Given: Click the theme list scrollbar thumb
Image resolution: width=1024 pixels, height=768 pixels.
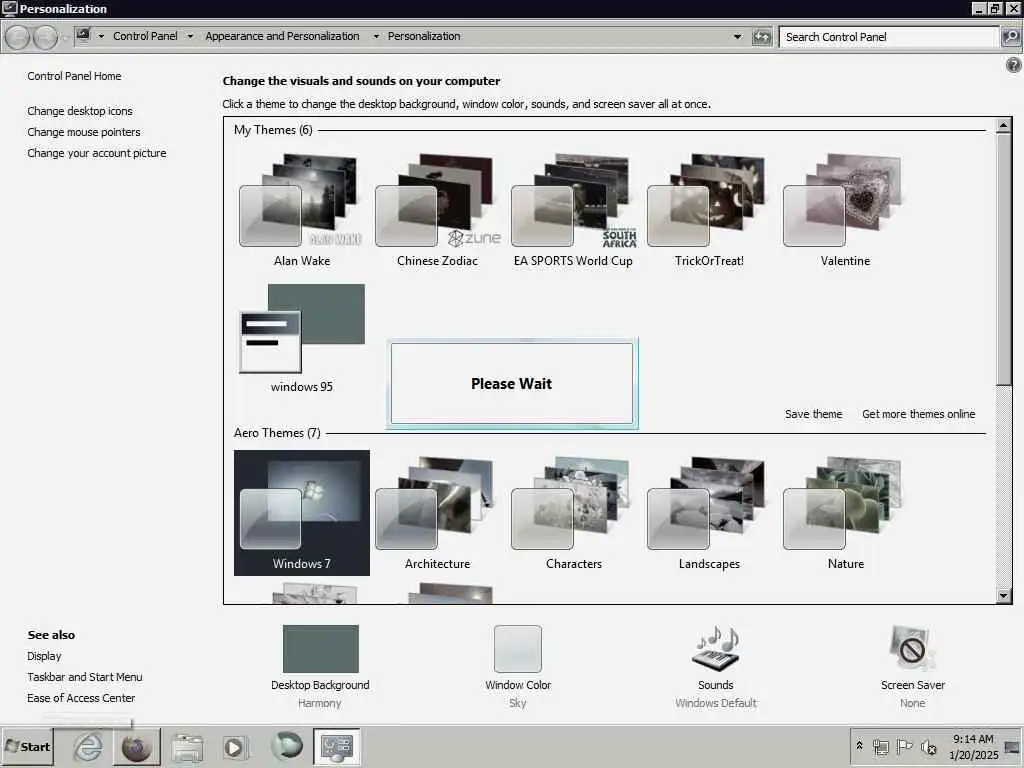Looking at the screenshot, I should click(x=1004, y=259).
